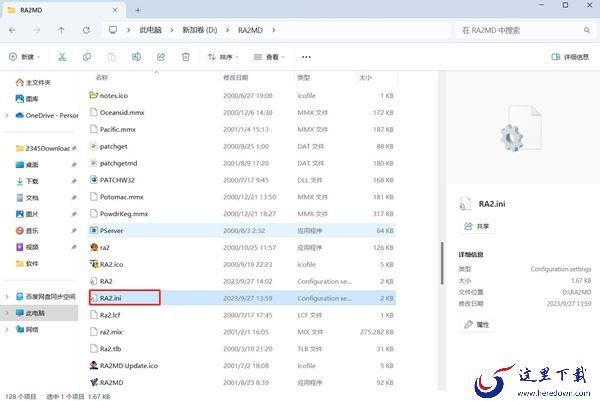The image size is (600, 401).
Task: Click the Back navigation arrow
Action: tap(12, 30)
